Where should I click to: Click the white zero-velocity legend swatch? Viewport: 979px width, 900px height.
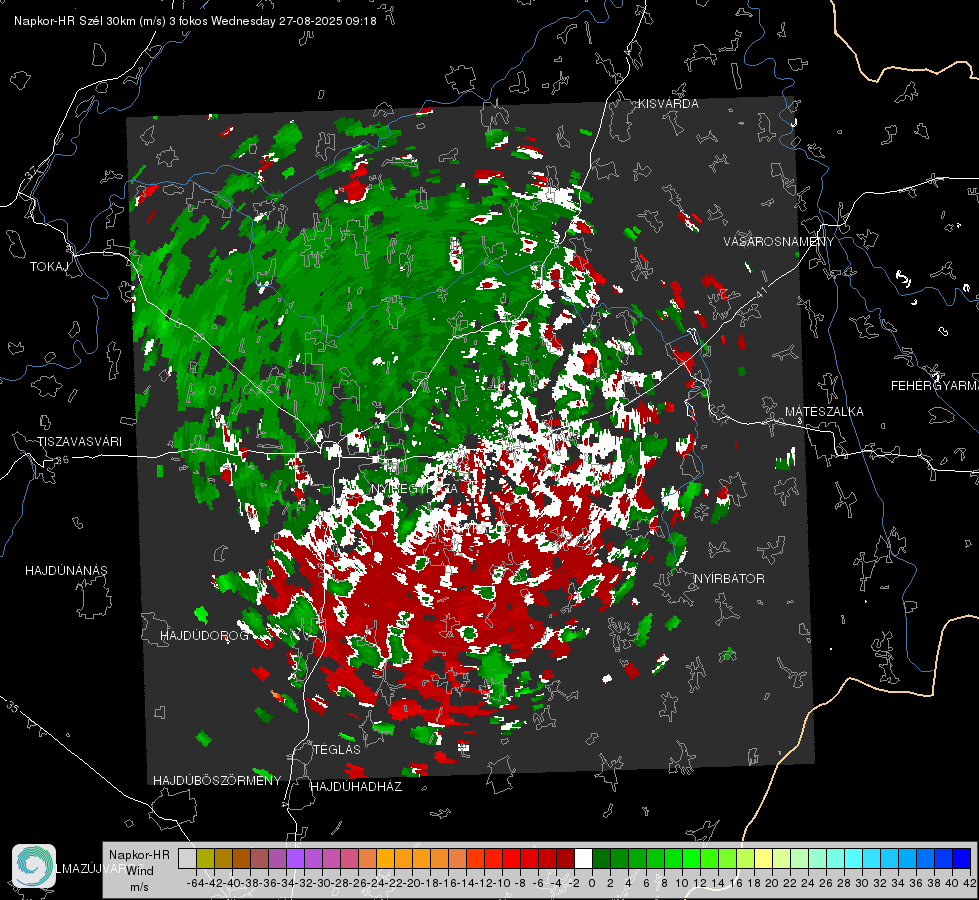click(x=583, y=858)
